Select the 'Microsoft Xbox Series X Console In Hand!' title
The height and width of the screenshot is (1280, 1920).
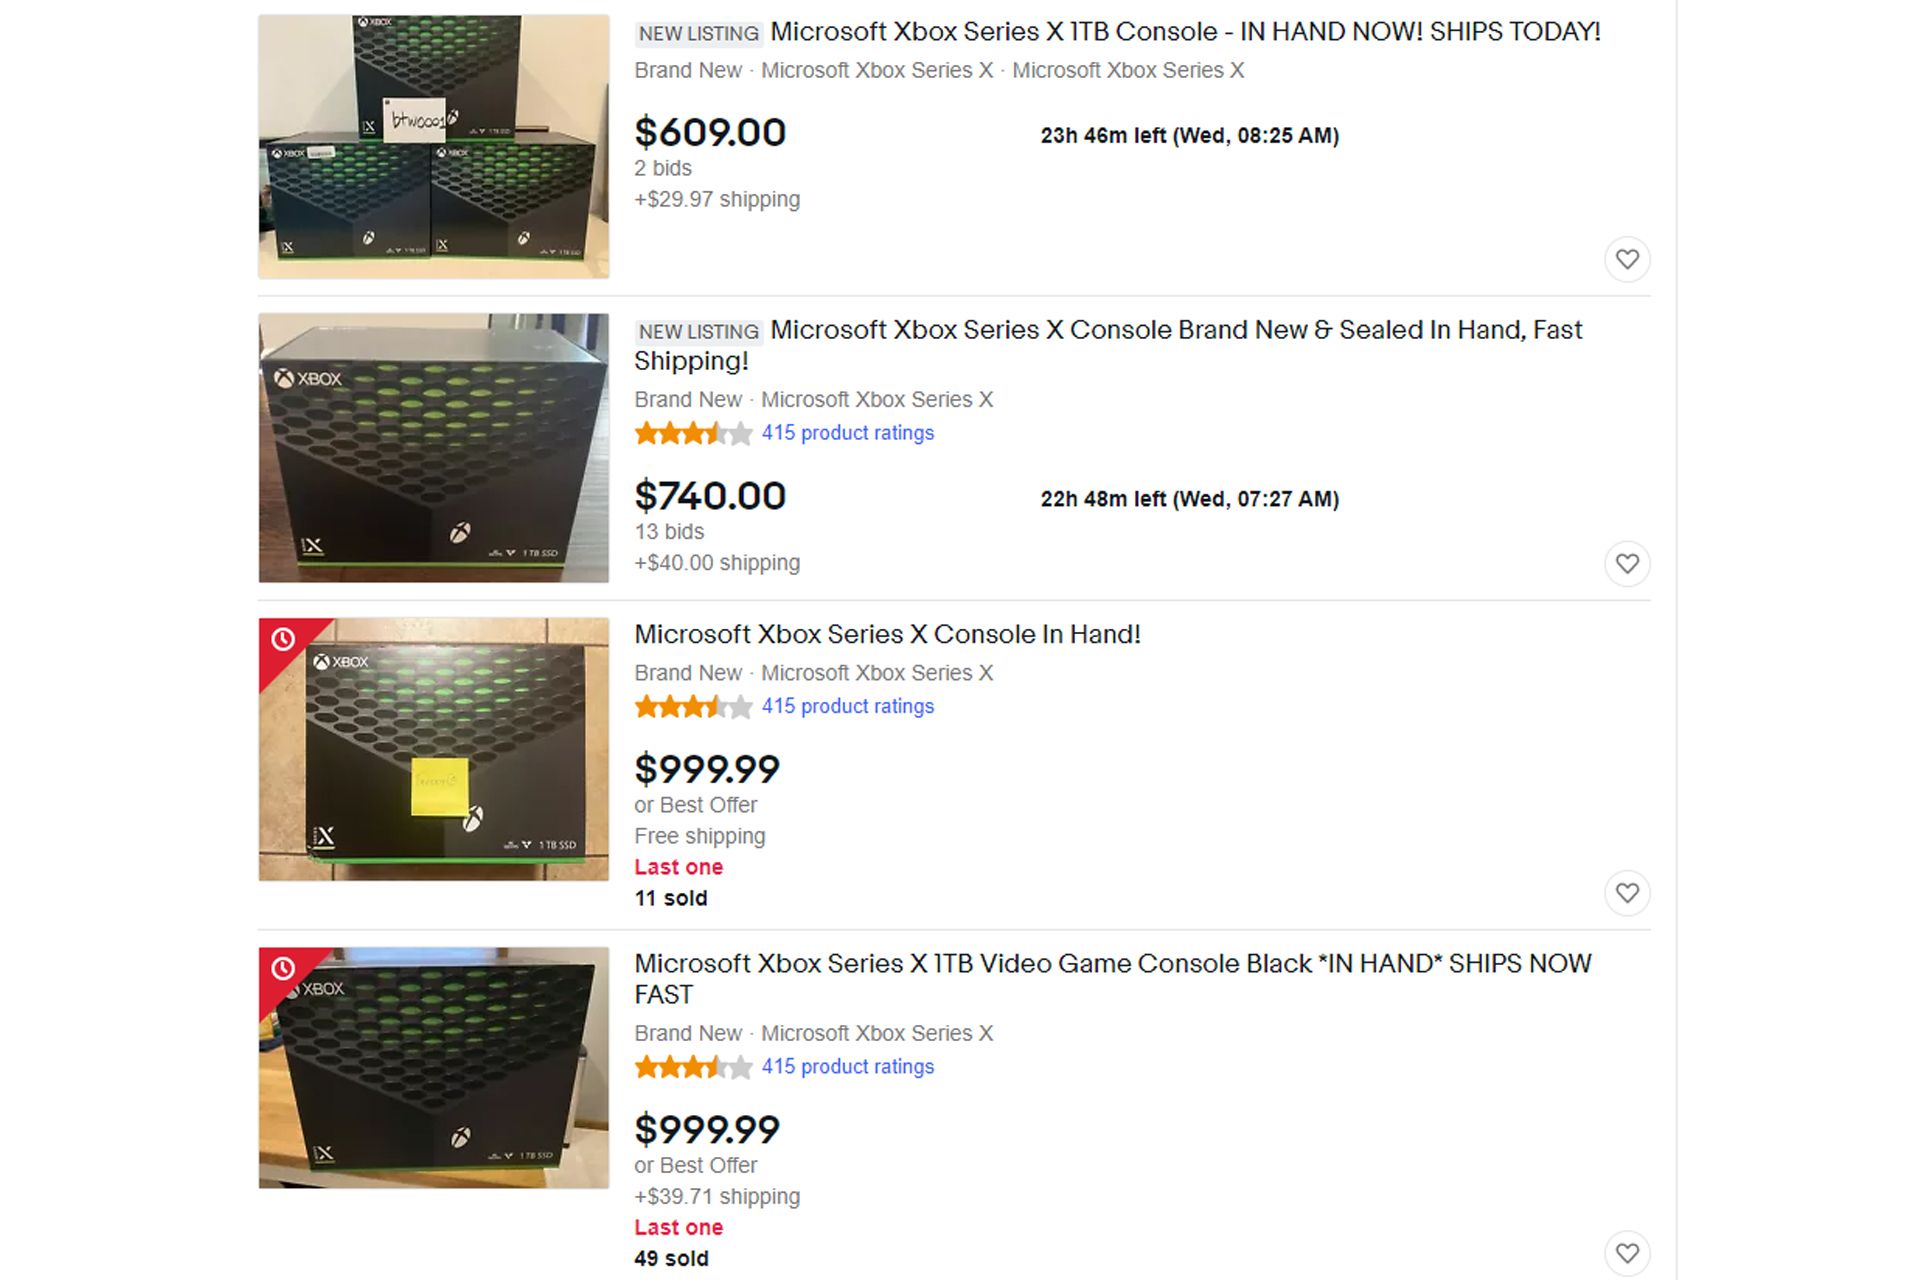(x=888, y=634)
